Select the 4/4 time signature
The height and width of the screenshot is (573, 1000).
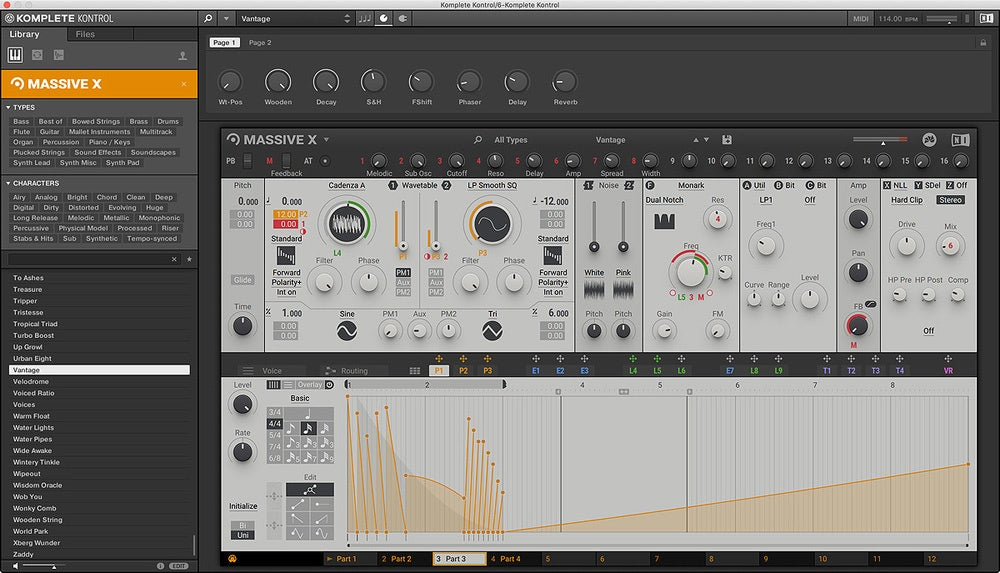point(275,424)
